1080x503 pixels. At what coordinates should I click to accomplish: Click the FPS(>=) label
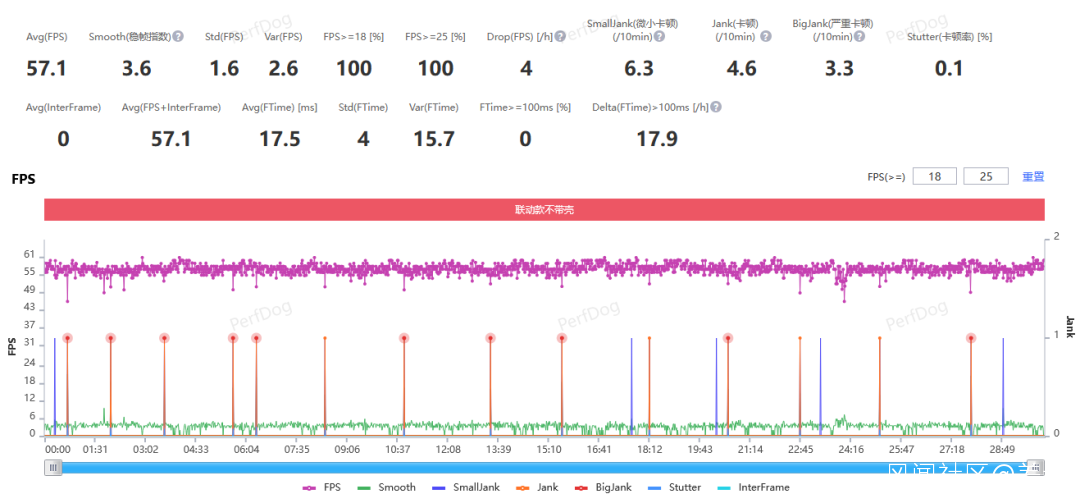pos(886,176)
